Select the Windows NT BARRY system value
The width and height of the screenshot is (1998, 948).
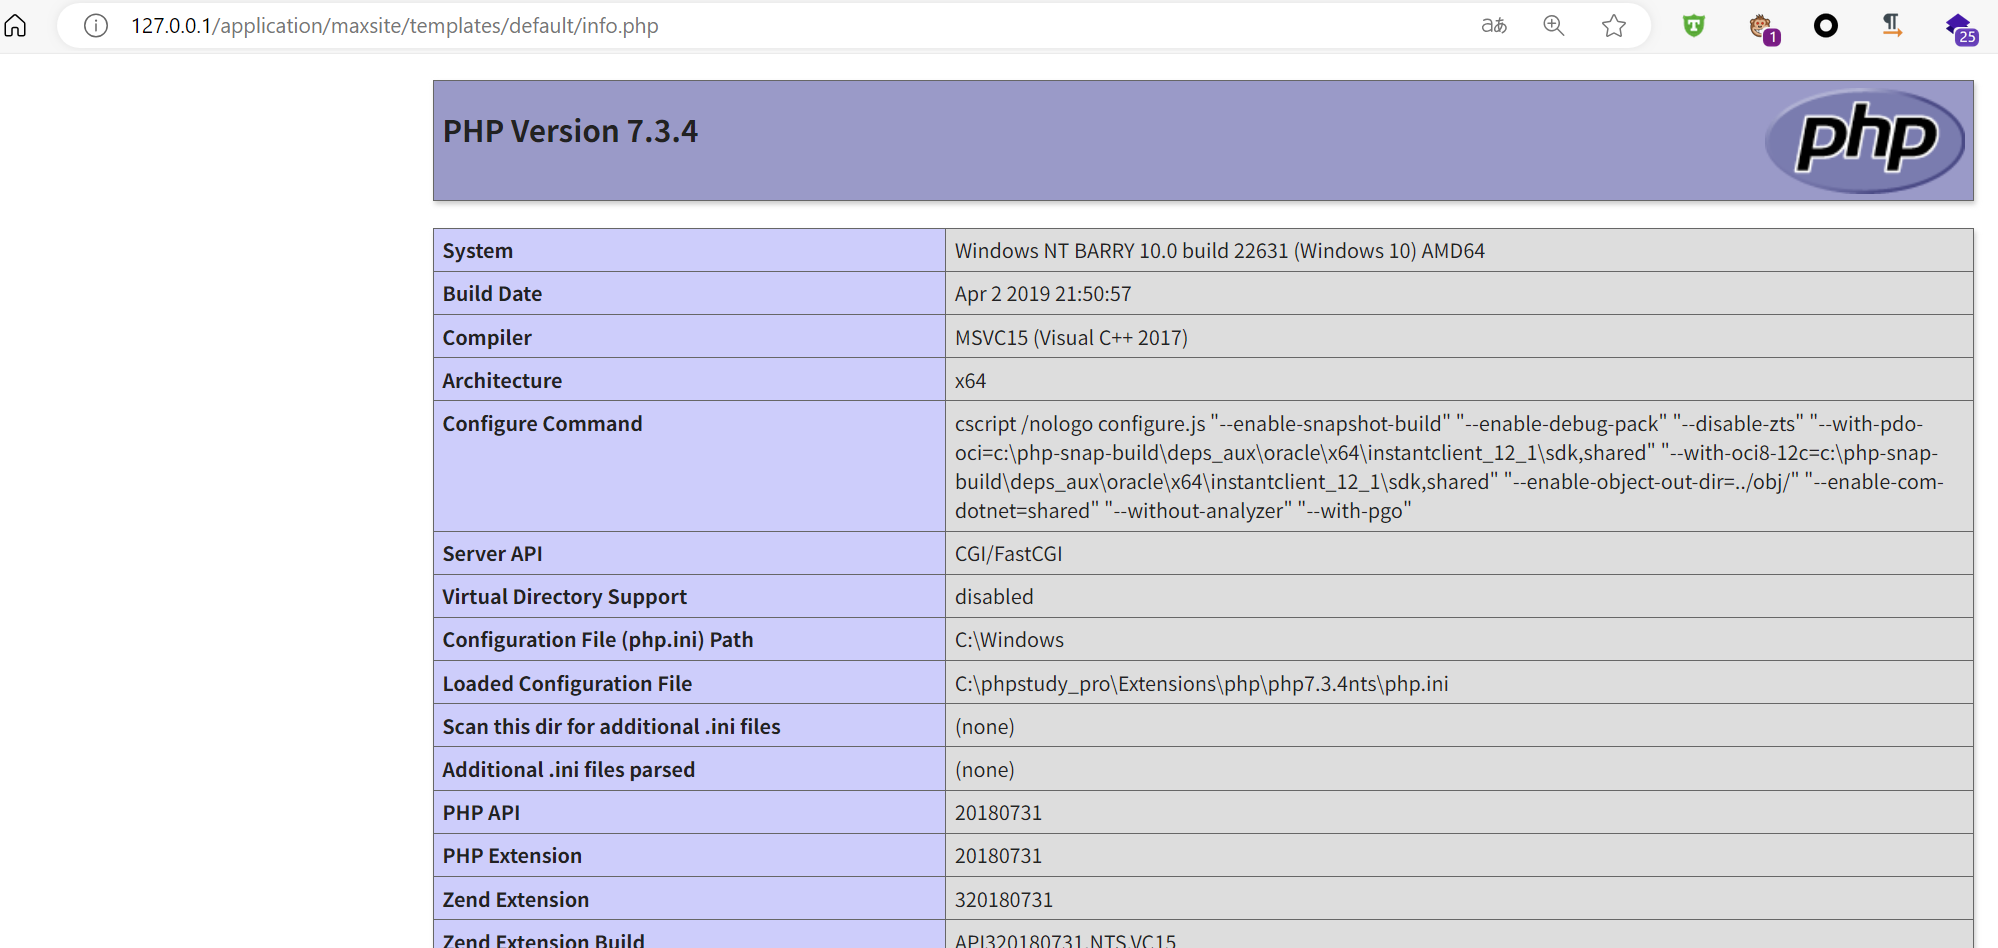(1219, 251)
